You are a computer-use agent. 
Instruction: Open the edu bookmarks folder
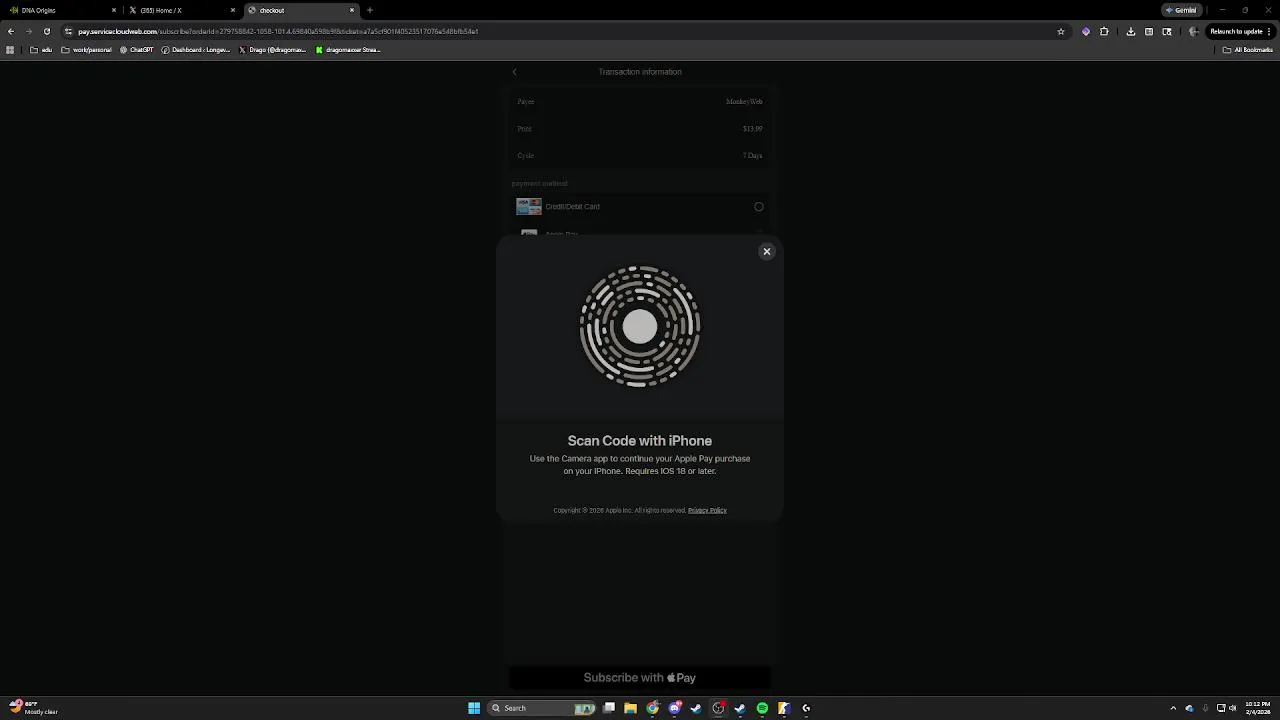point(41,50)
